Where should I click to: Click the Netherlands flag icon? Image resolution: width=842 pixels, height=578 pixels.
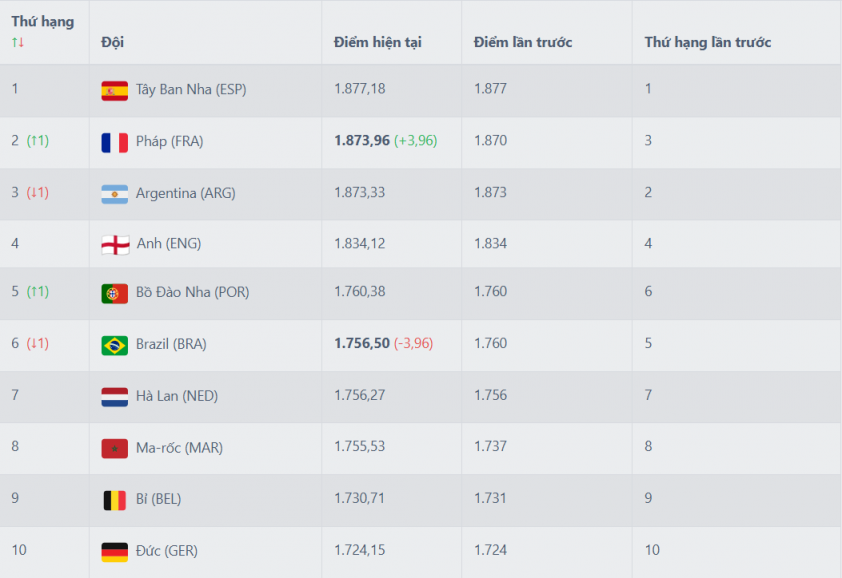114,397
